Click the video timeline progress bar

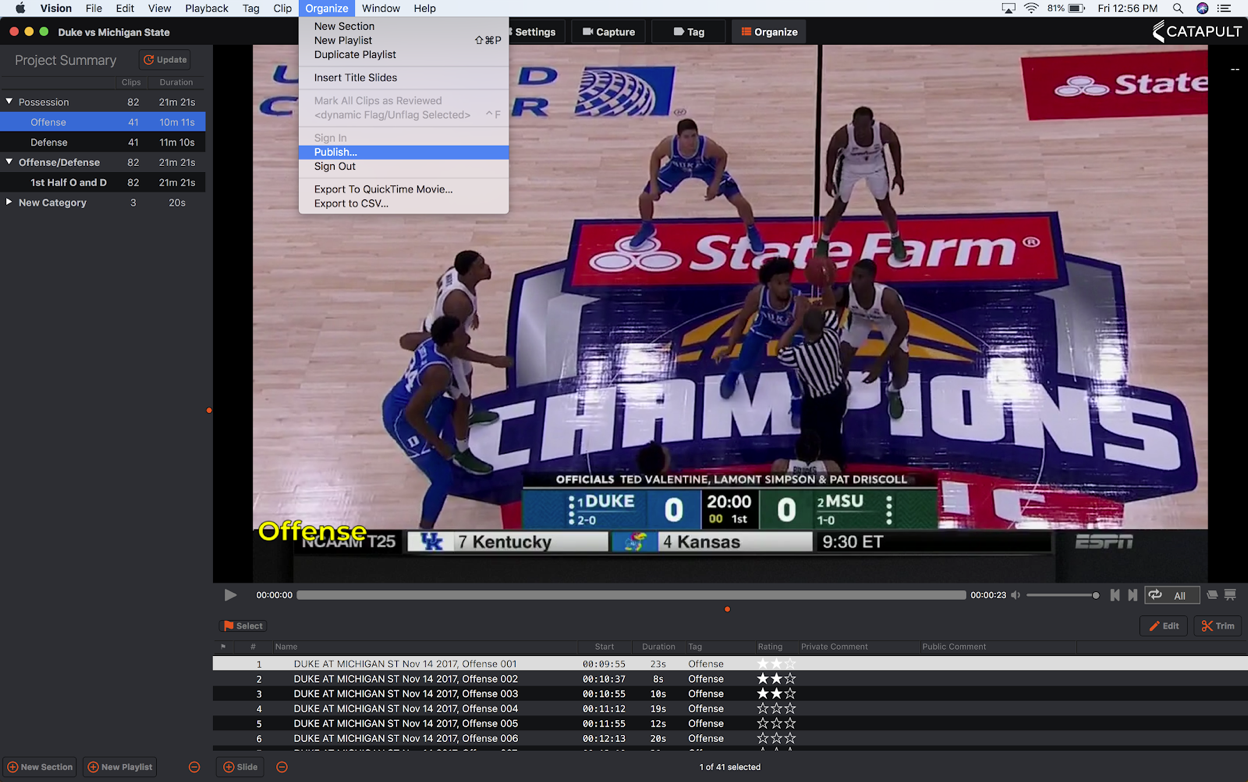click(x=631, y=595)
